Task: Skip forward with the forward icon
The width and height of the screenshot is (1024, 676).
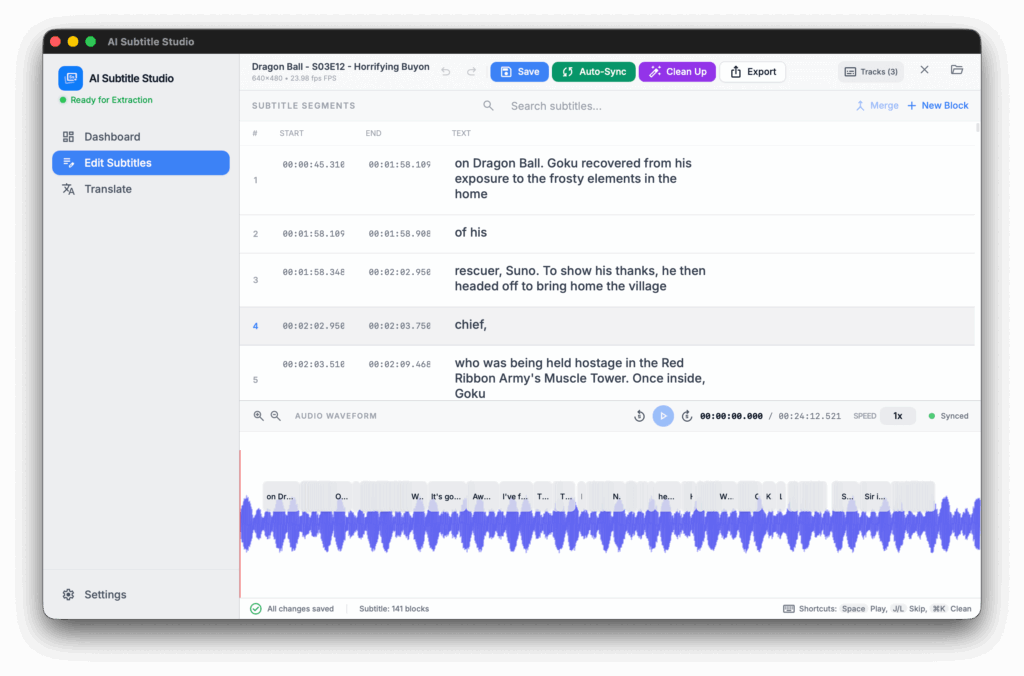Action: [x=687, y=416]
